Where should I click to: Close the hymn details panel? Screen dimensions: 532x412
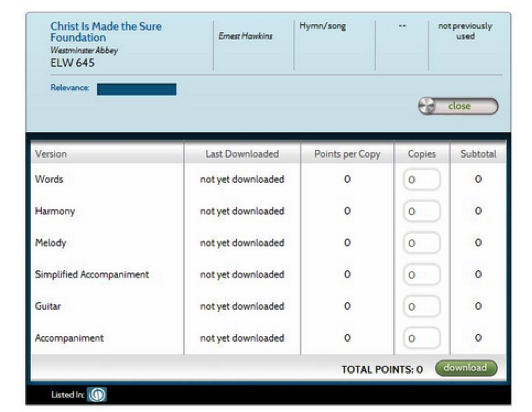[458, 106]
